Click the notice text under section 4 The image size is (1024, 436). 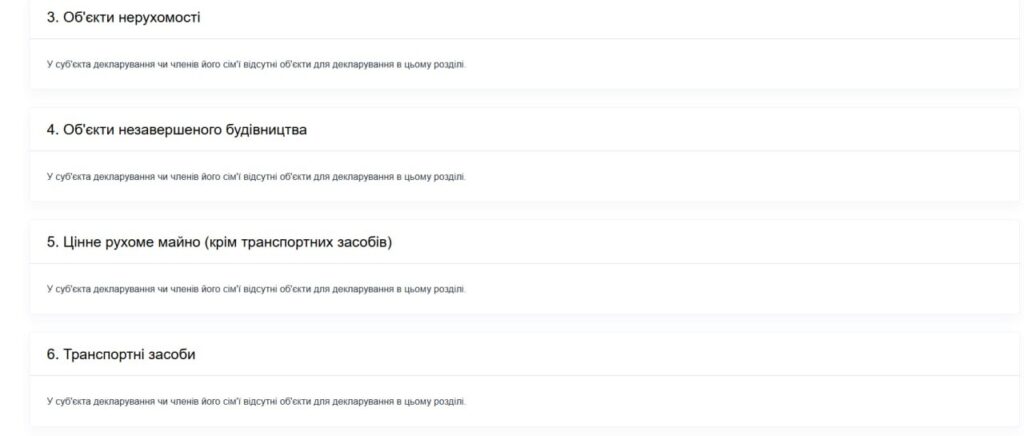[256, 177]
